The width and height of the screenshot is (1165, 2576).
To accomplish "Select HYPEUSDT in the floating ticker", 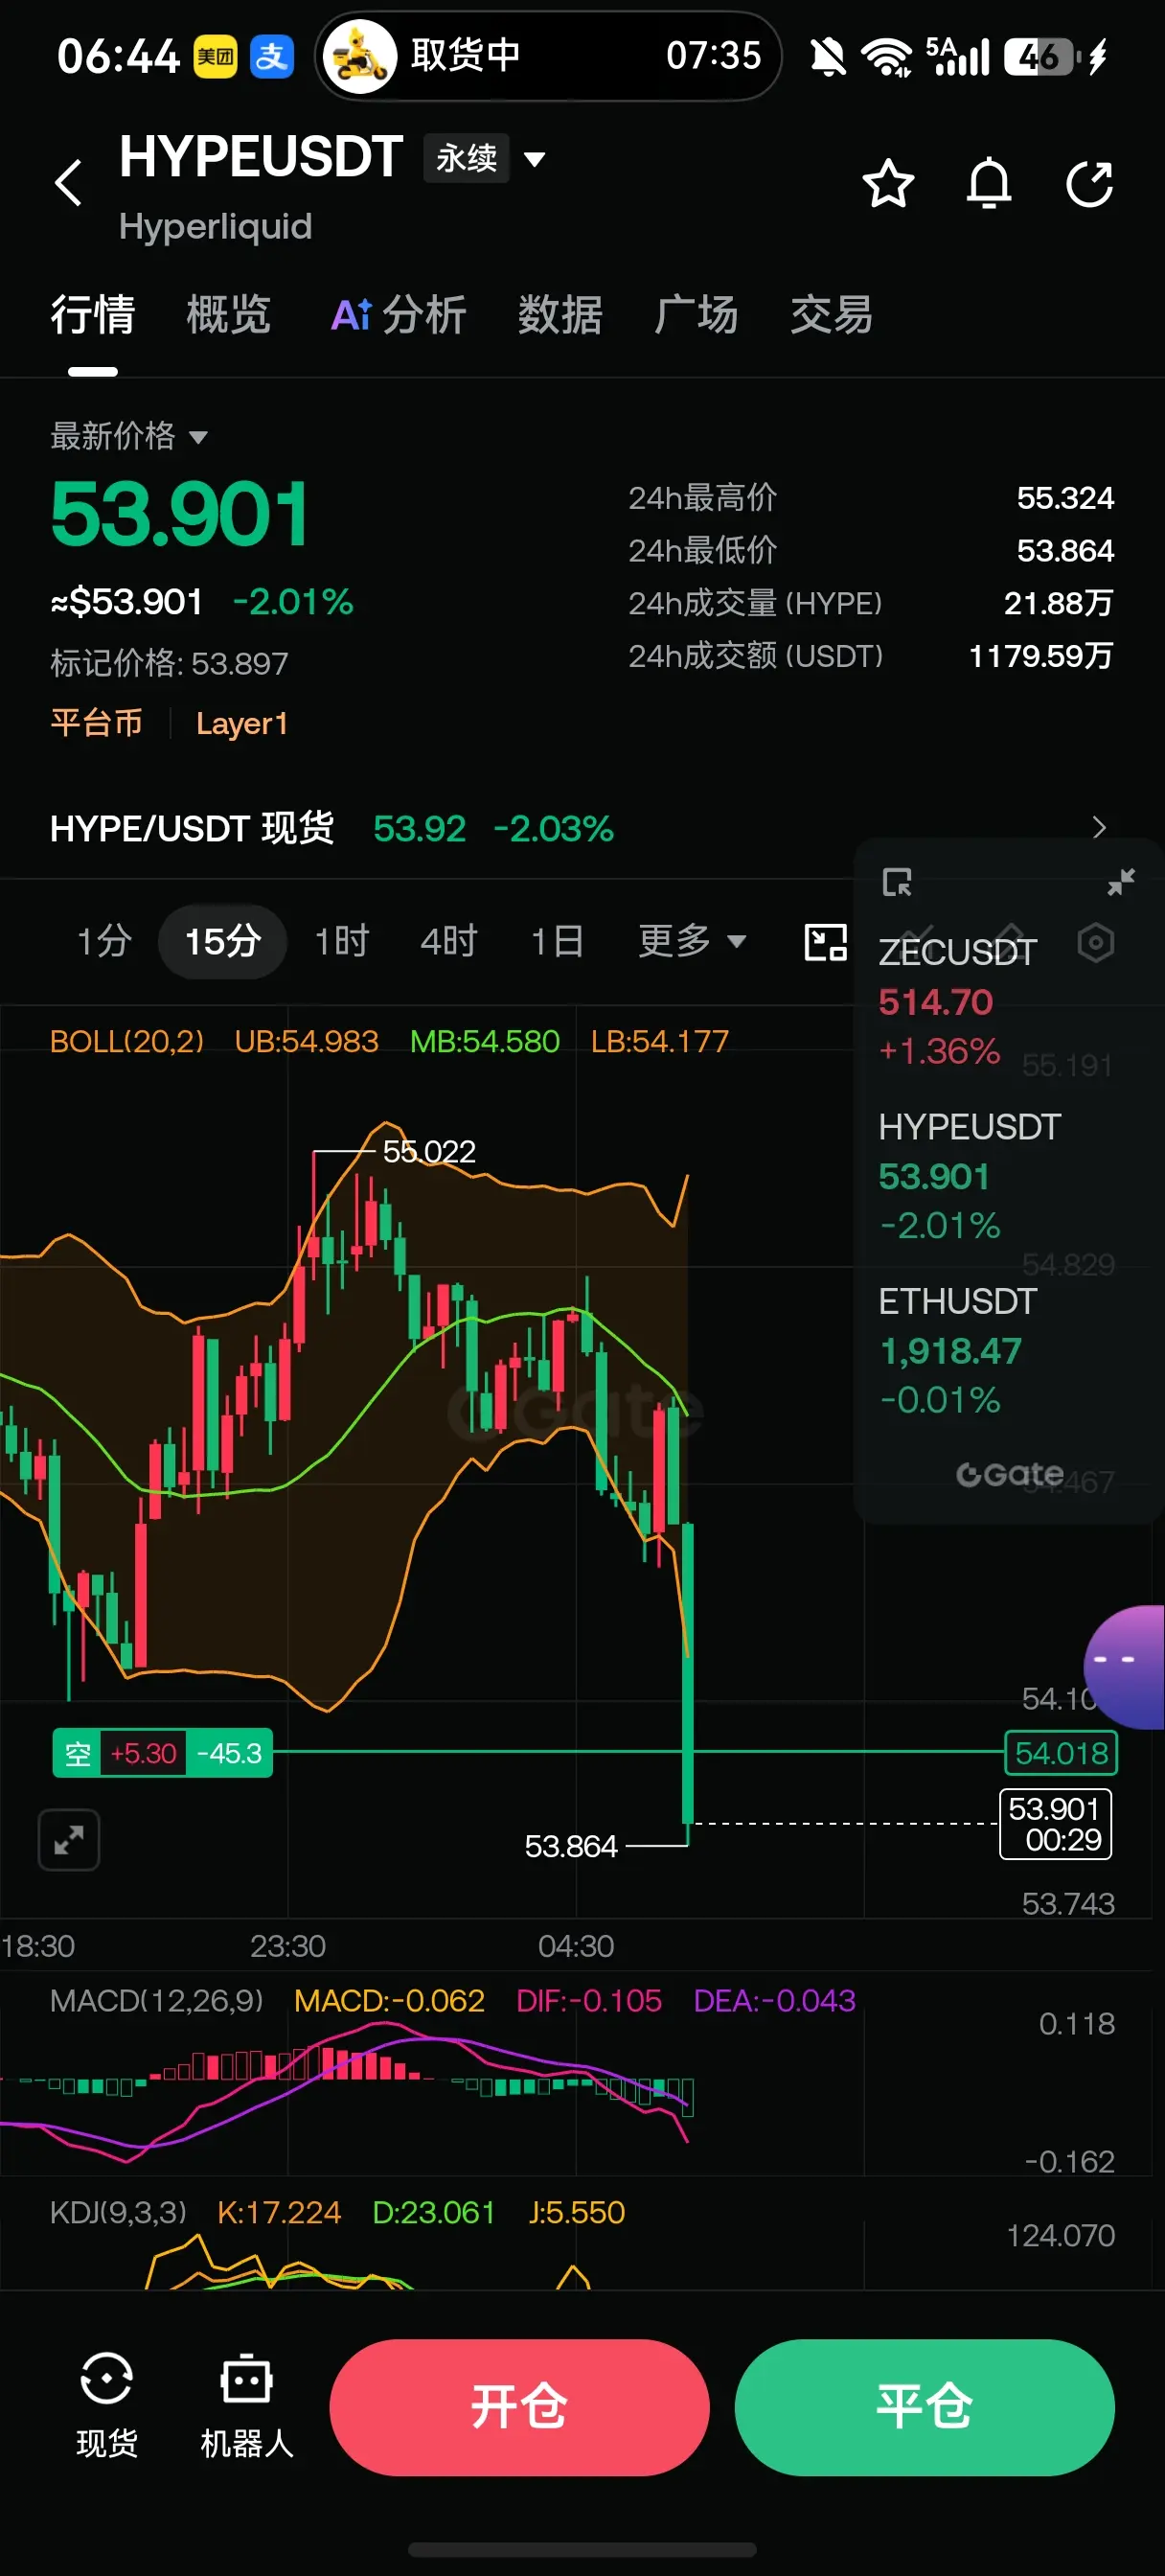I will (968, 1176).
